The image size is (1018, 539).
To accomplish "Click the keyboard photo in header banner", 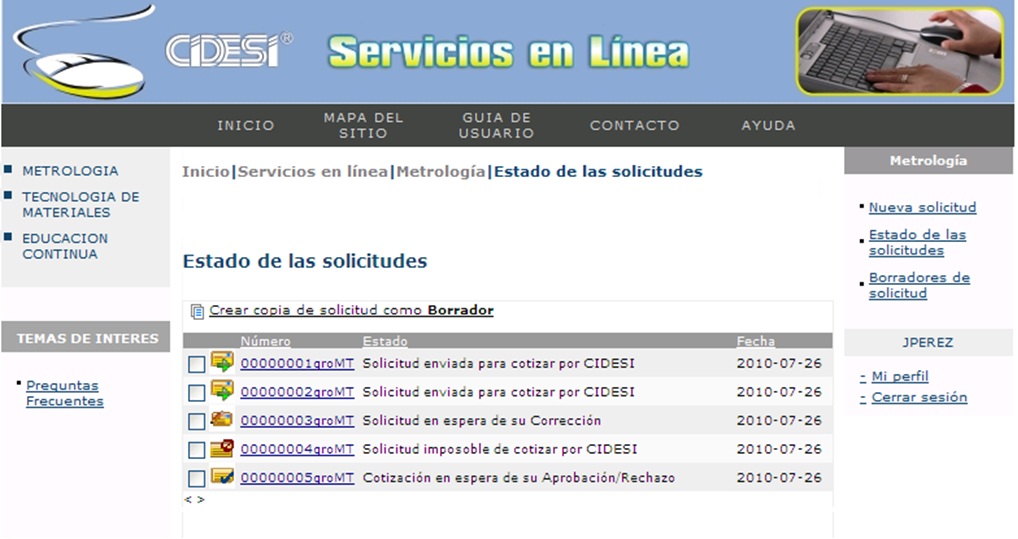I will click(x=899, y=51).
